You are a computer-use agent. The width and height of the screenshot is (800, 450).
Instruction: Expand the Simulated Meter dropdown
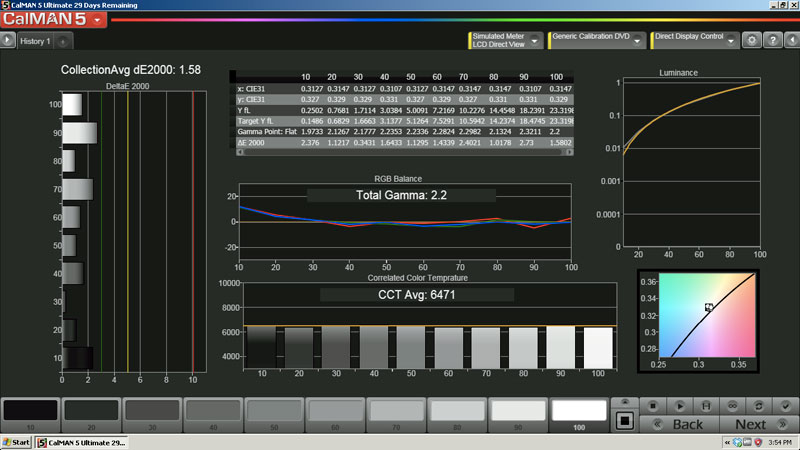[x=536, y=41]
